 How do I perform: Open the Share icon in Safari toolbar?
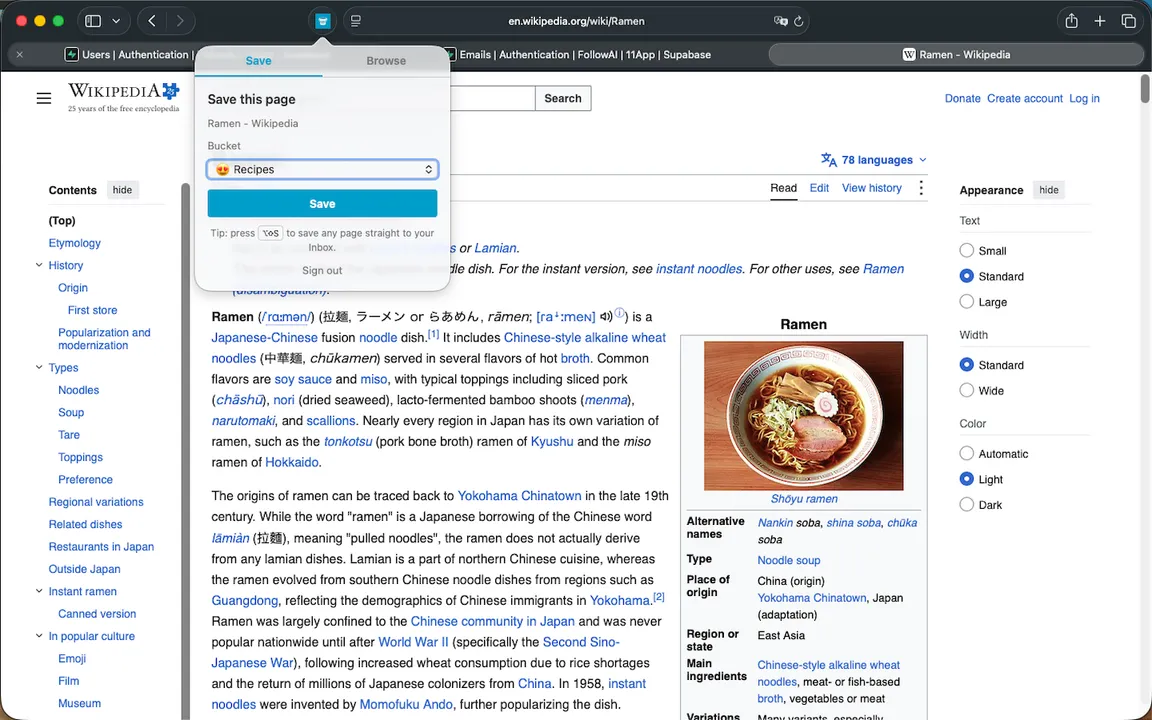[x=1071, y=21]
